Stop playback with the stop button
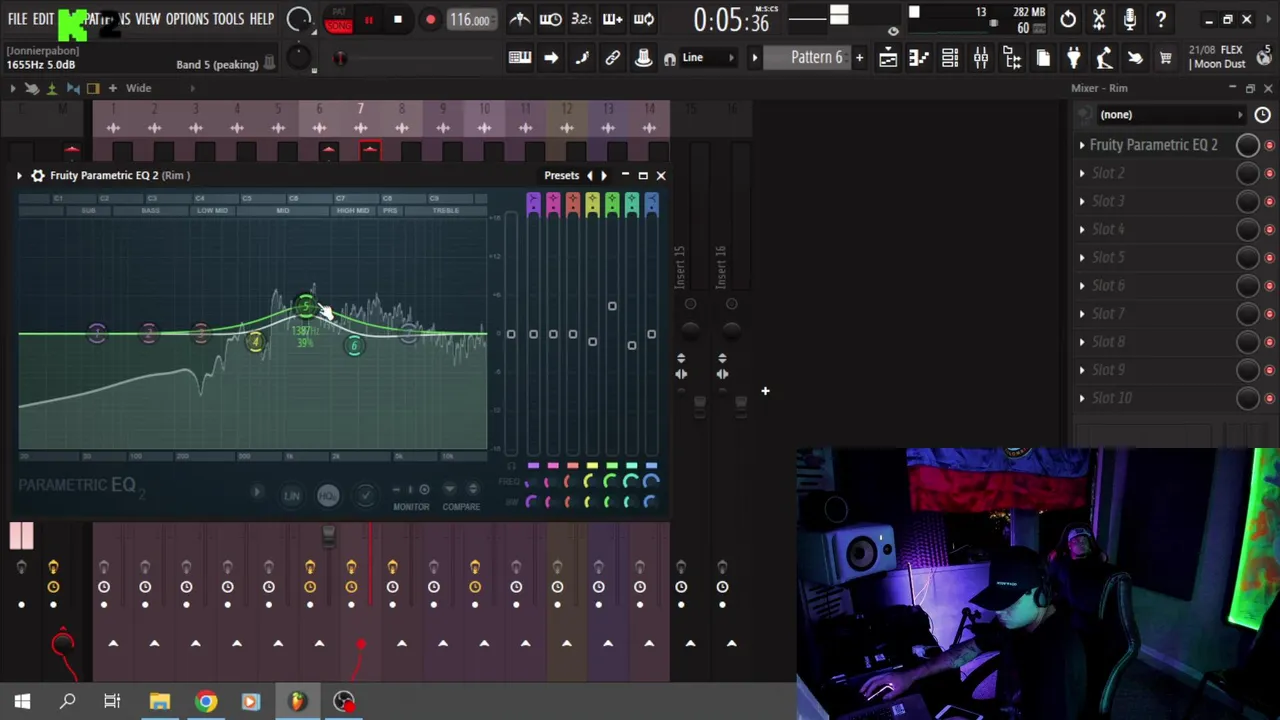This screenshot has width=1280, height=720. coord(398,20)
